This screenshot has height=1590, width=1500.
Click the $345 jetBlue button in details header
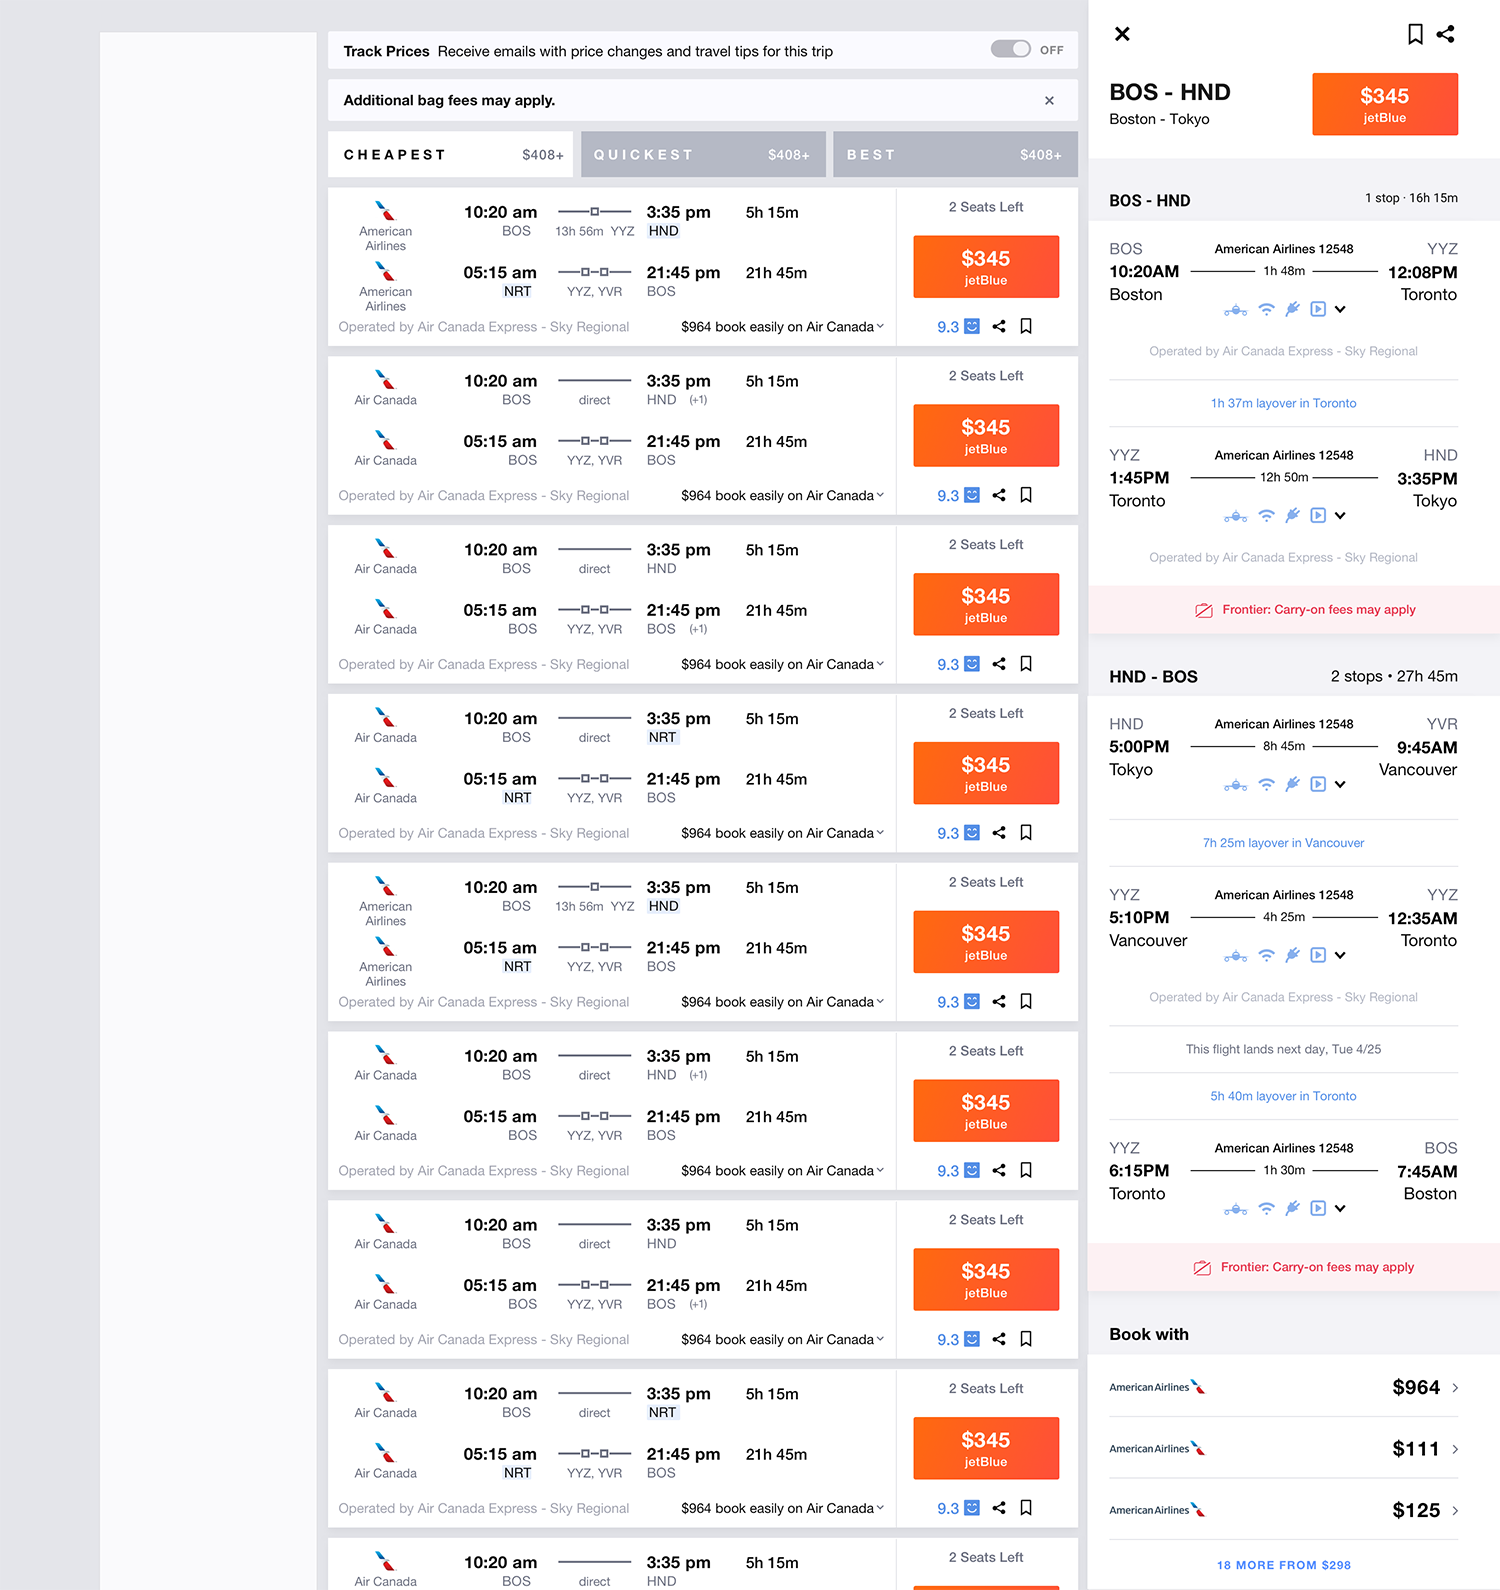pyautogui.click(x=1385, y=104)
